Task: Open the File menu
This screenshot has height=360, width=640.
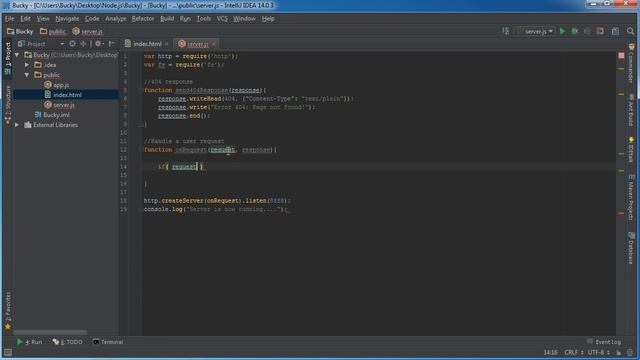Action: pos(9,19)
